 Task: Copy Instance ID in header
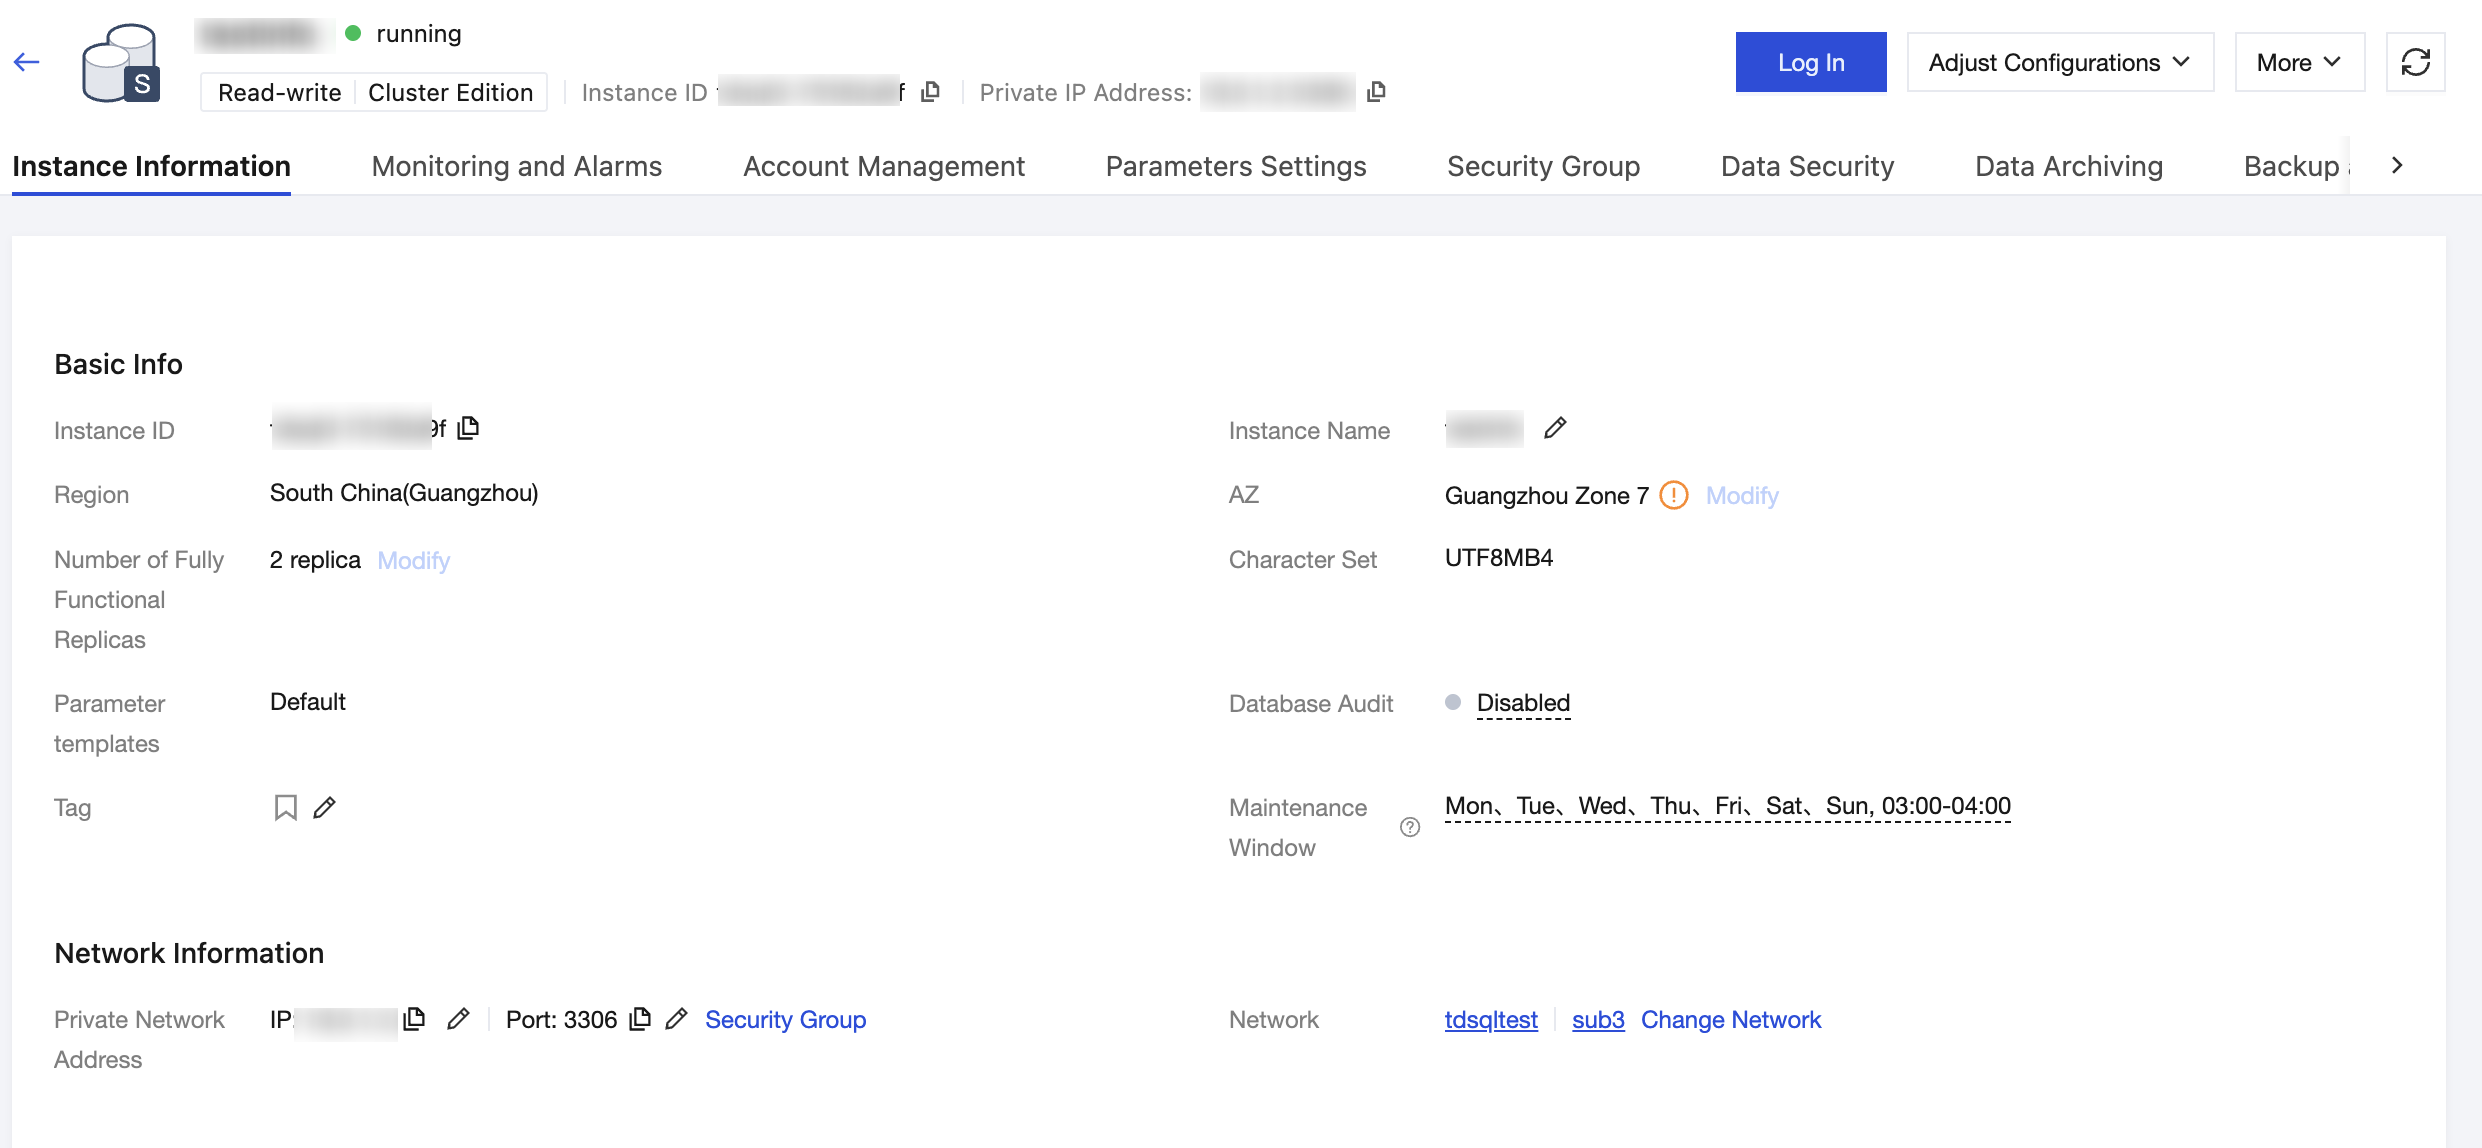pos(930,92)
